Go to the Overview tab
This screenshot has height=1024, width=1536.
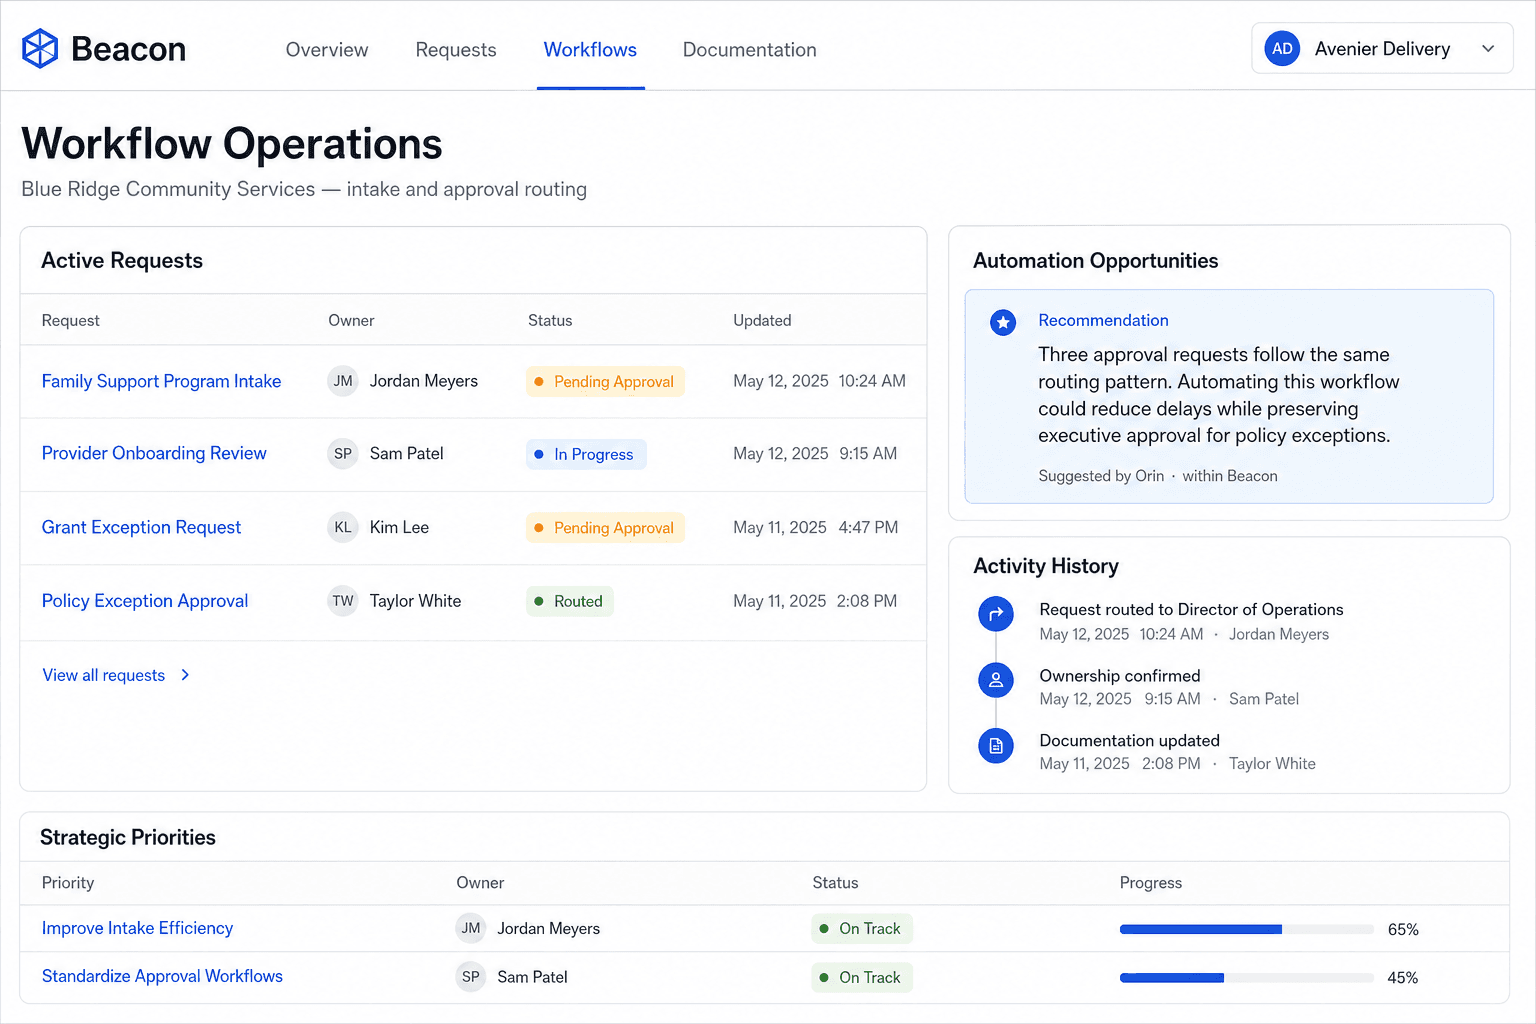[327, 50]
